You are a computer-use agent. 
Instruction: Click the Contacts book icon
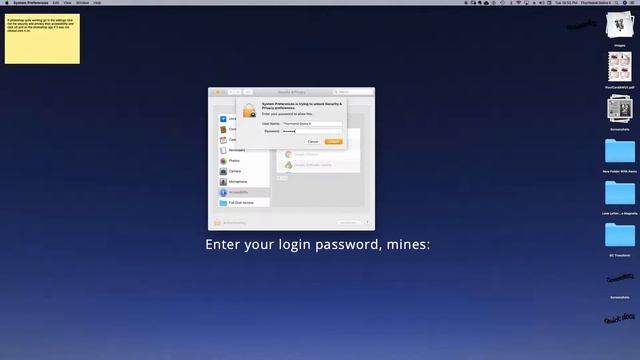click(223, 129)
